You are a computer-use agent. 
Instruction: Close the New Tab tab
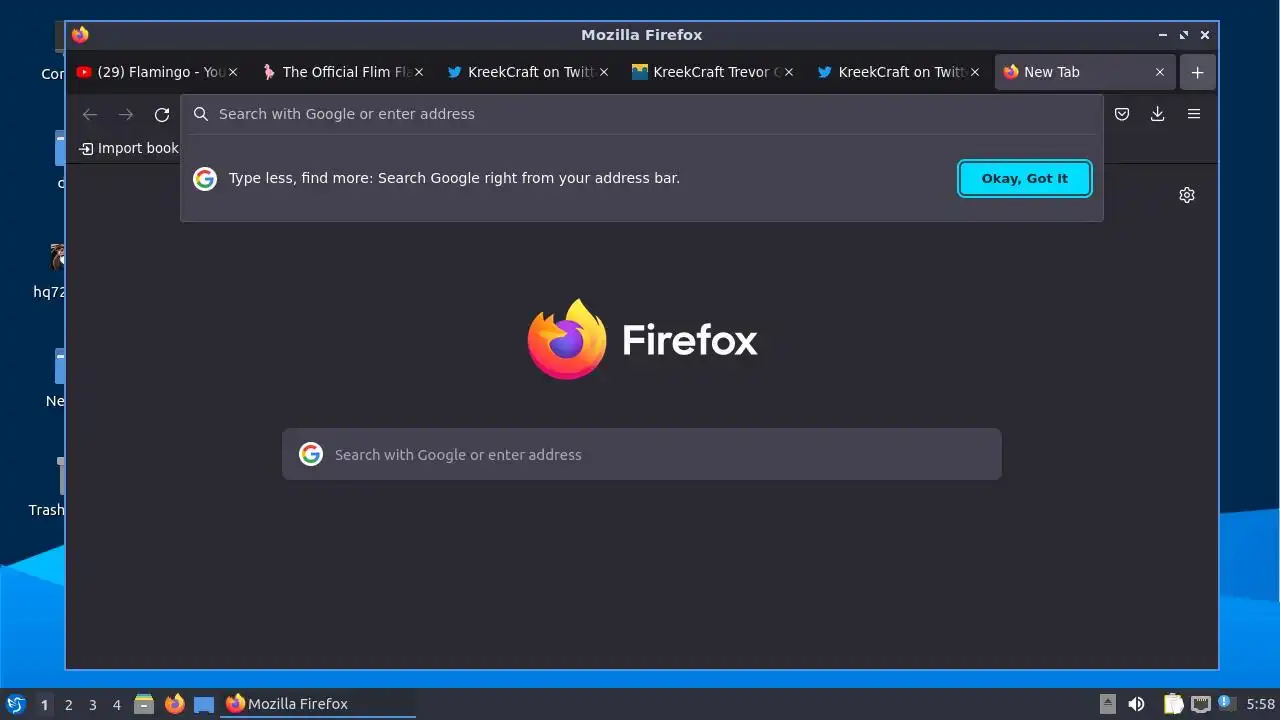[1160, 72]
